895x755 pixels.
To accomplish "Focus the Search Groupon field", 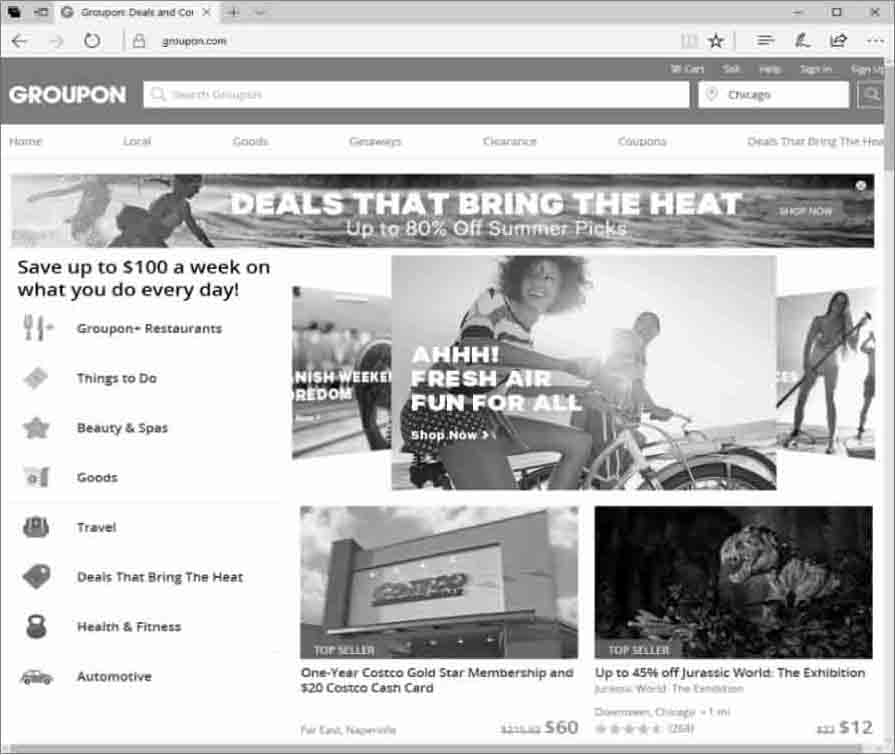I will tap(417, 94).
